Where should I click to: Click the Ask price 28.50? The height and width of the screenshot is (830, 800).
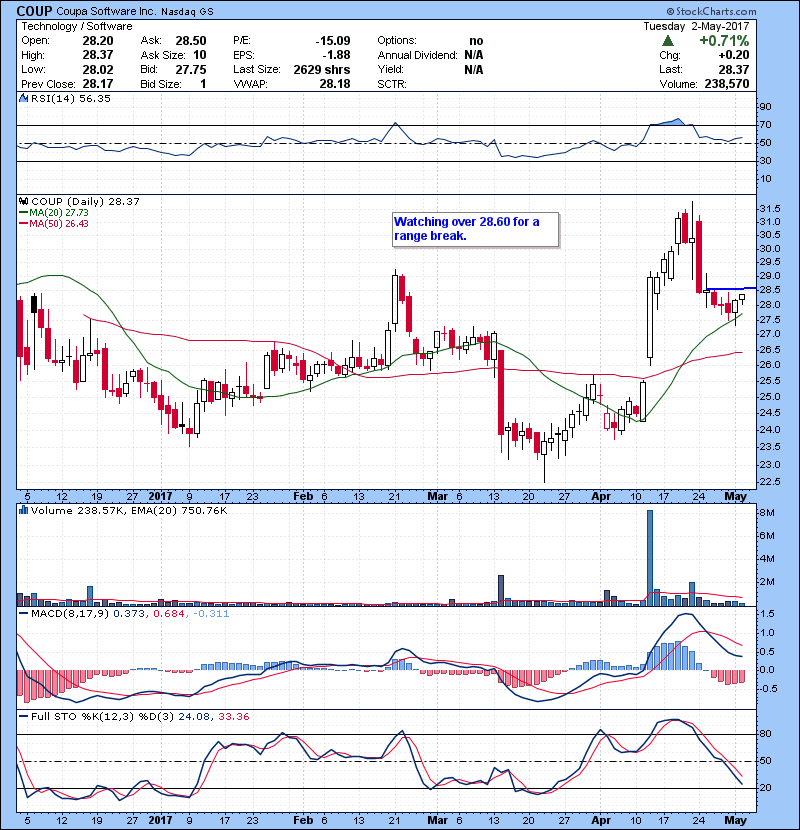[191, 41]
